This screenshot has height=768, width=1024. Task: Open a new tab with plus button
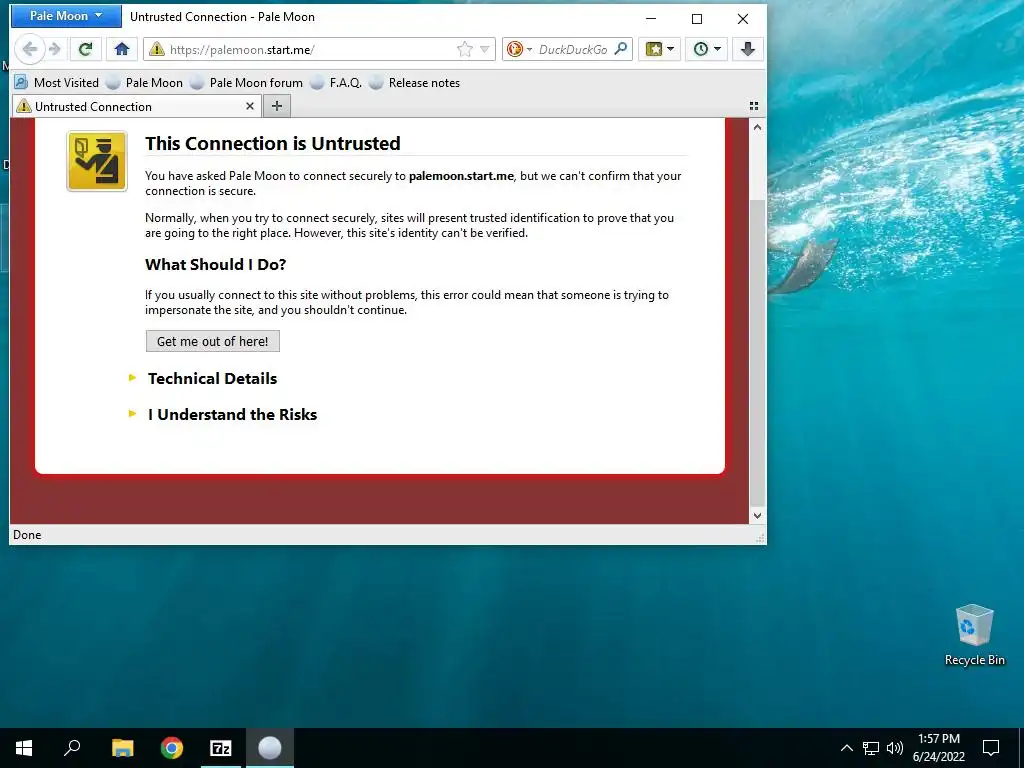pos(277,106)
